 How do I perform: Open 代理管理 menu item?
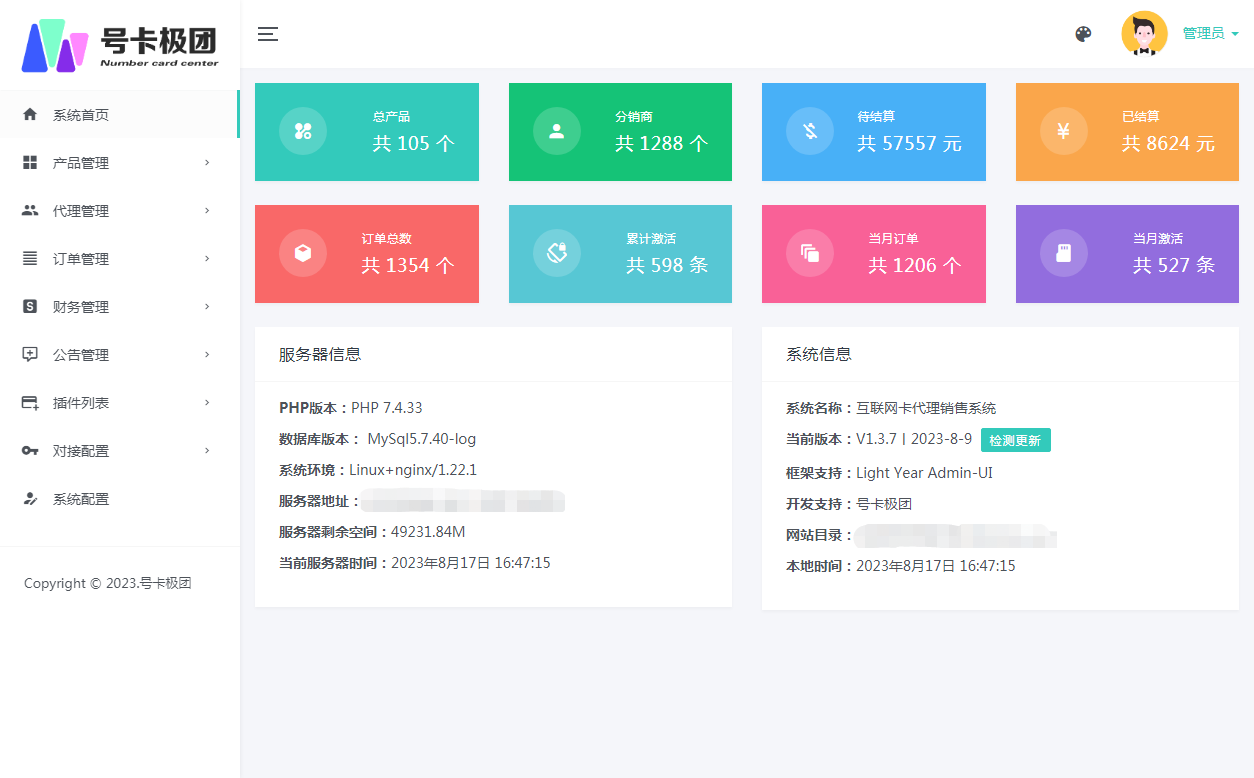119,211
